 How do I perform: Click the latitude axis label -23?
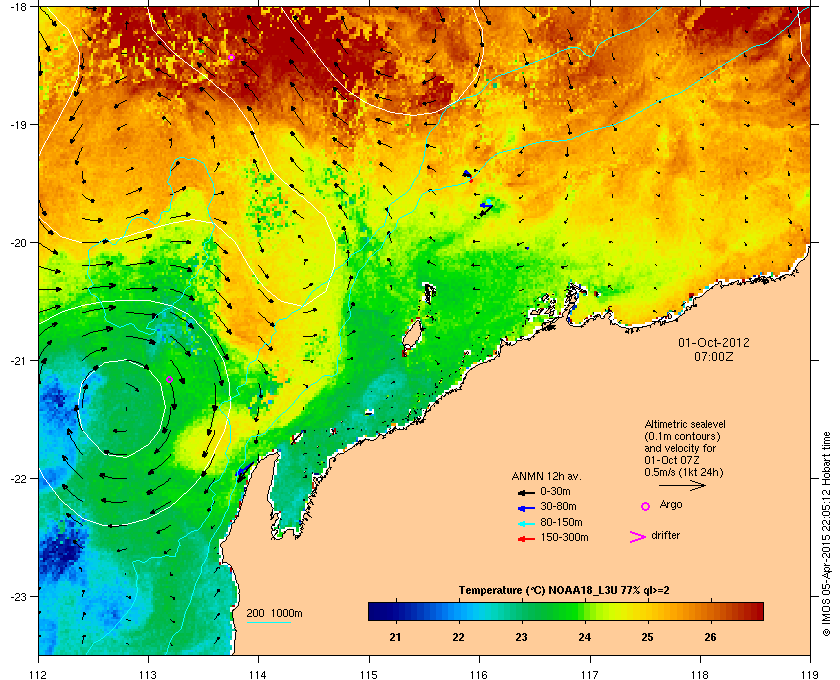coord(17,596)
